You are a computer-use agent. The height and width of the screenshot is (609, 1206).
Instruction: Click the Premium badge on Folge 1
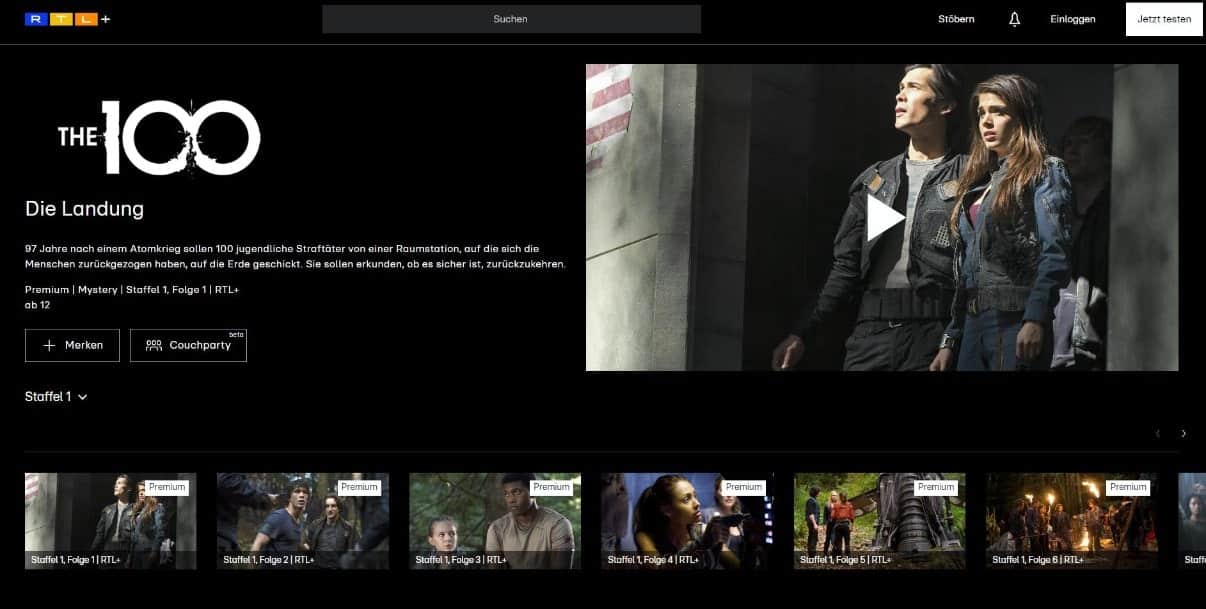167,487
